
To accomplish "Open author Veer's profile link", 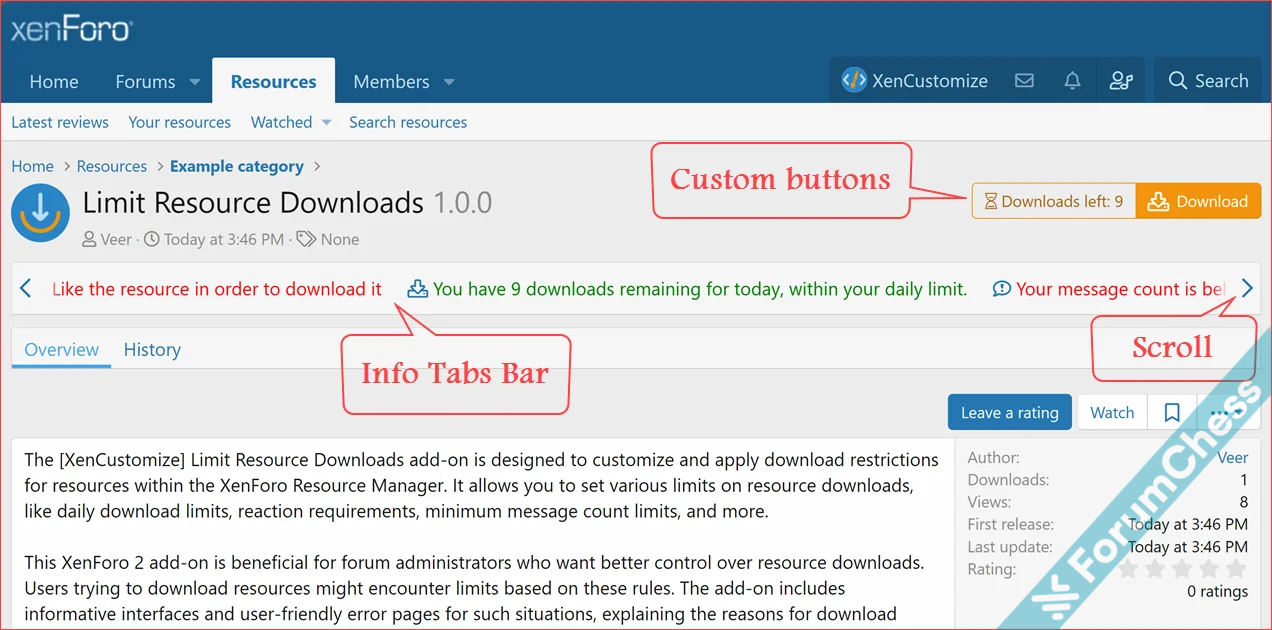I will [x=1232, y=458].
